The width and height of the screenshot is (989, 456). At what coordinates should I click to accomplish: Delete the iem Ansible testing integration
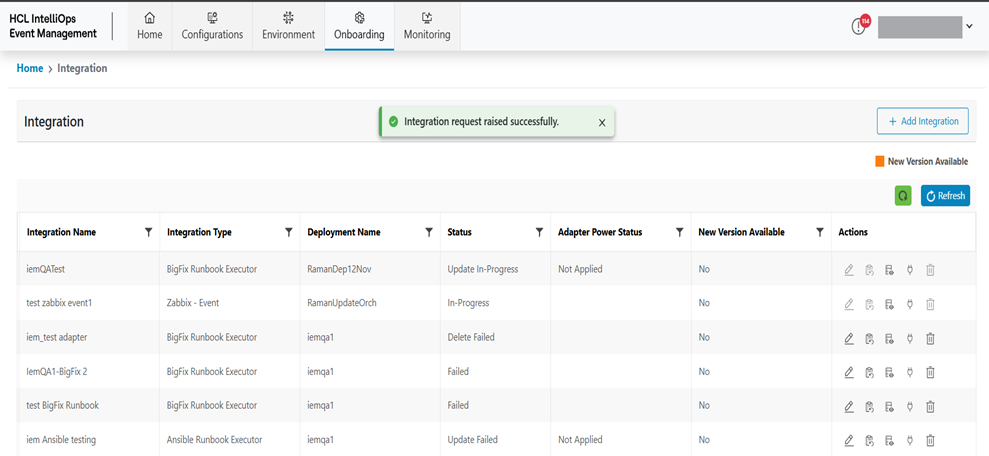coord(930,440)
